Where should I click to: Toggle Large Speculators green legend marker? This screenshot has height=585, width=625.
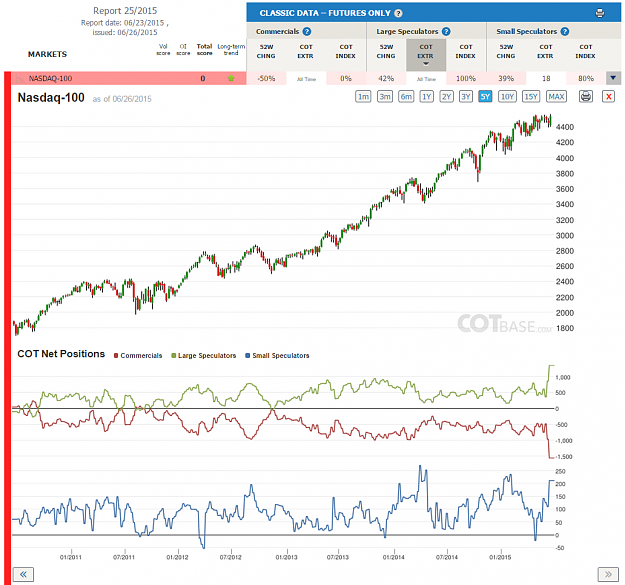point(173,355)
